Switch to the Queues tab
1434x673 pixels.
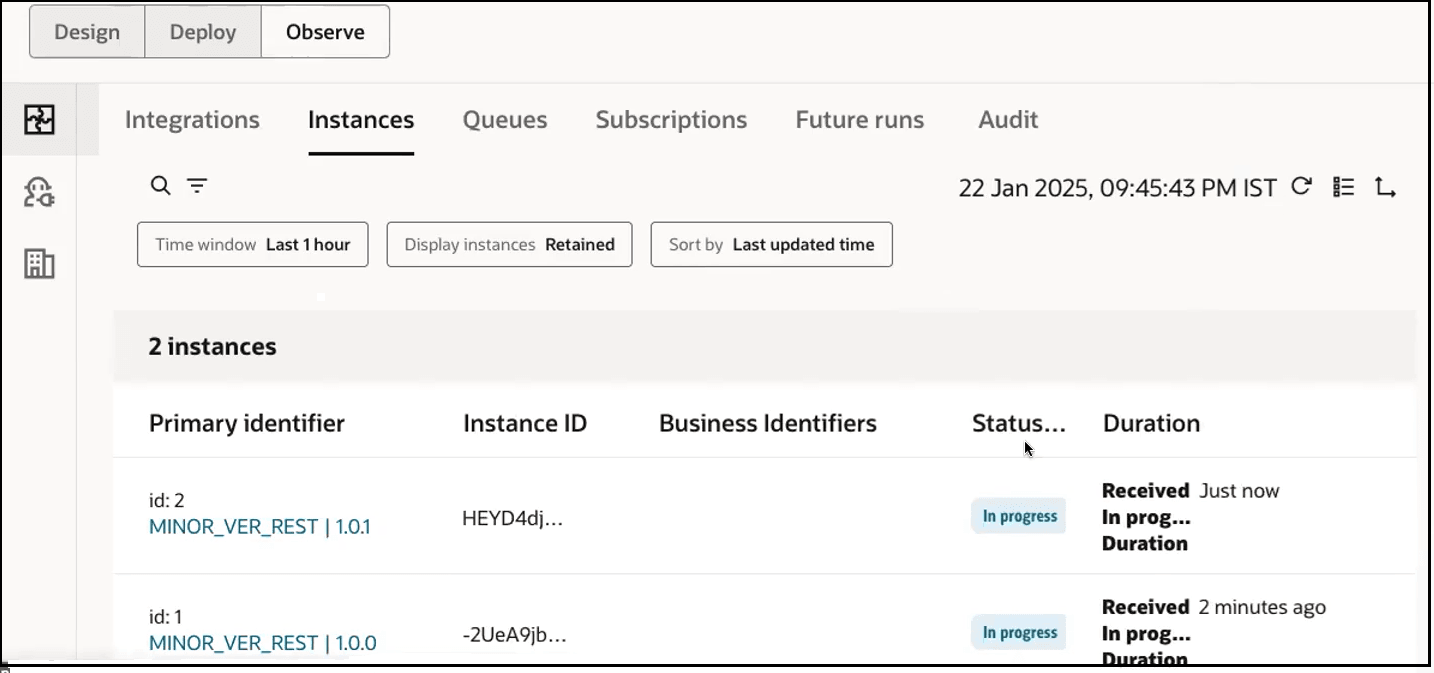504,119
